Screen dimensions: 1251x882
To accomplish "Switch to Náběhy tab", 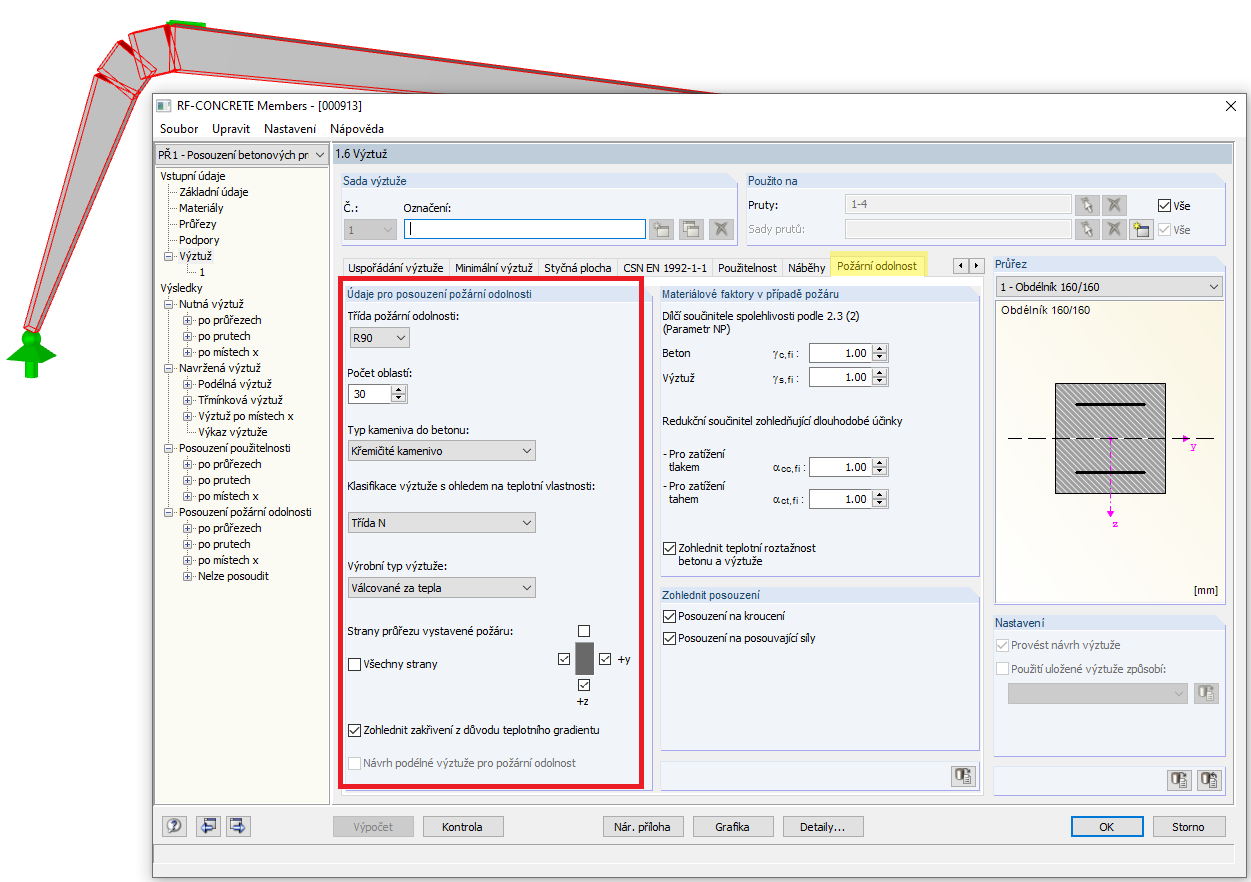I will 806,268.
